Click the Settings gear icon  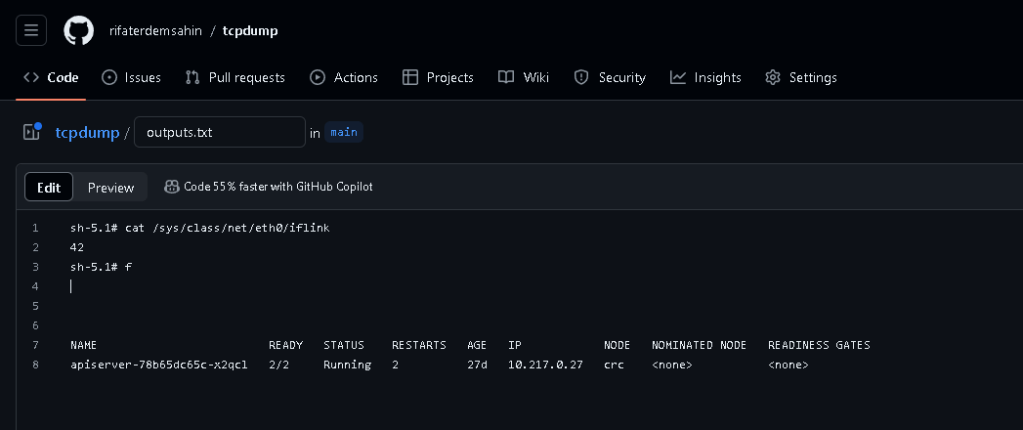(773, 78)
